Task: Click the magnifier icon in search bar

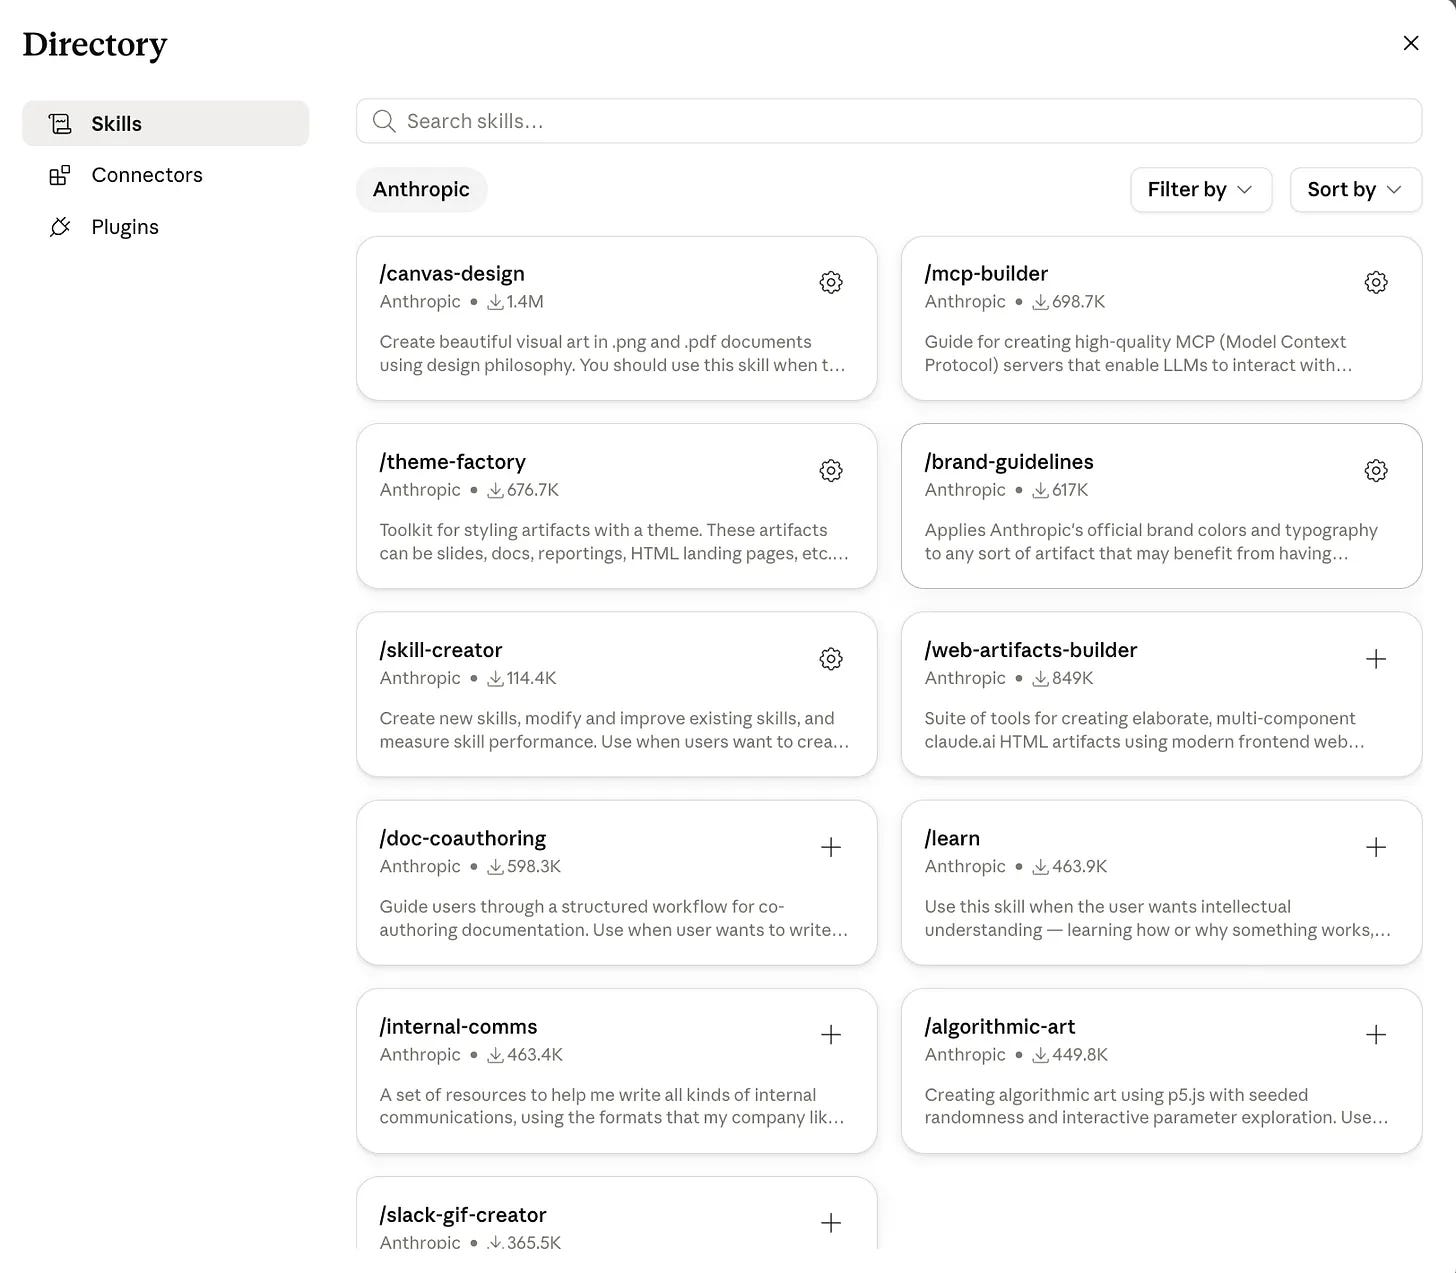Action: click(384, 121)
